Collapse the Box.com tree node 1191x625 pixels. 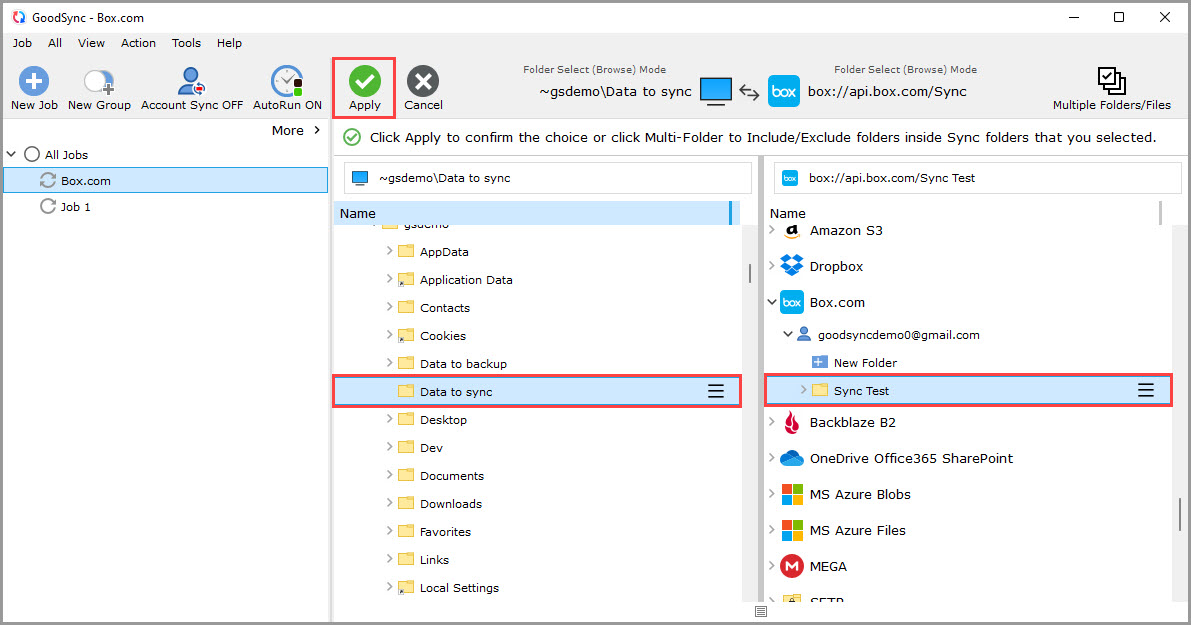(772, 302)
